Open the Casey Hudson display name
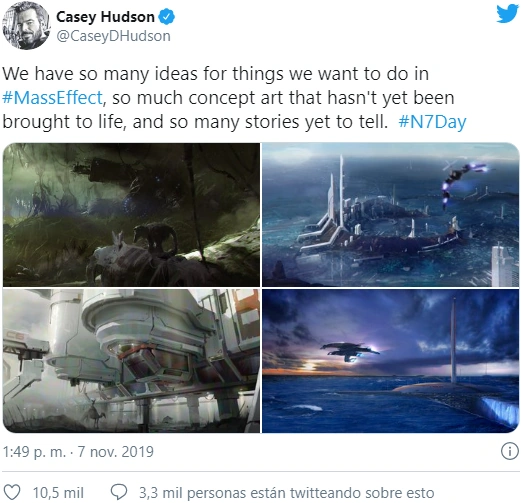Viewport: 521px width, 503px height. pos(105,17)
